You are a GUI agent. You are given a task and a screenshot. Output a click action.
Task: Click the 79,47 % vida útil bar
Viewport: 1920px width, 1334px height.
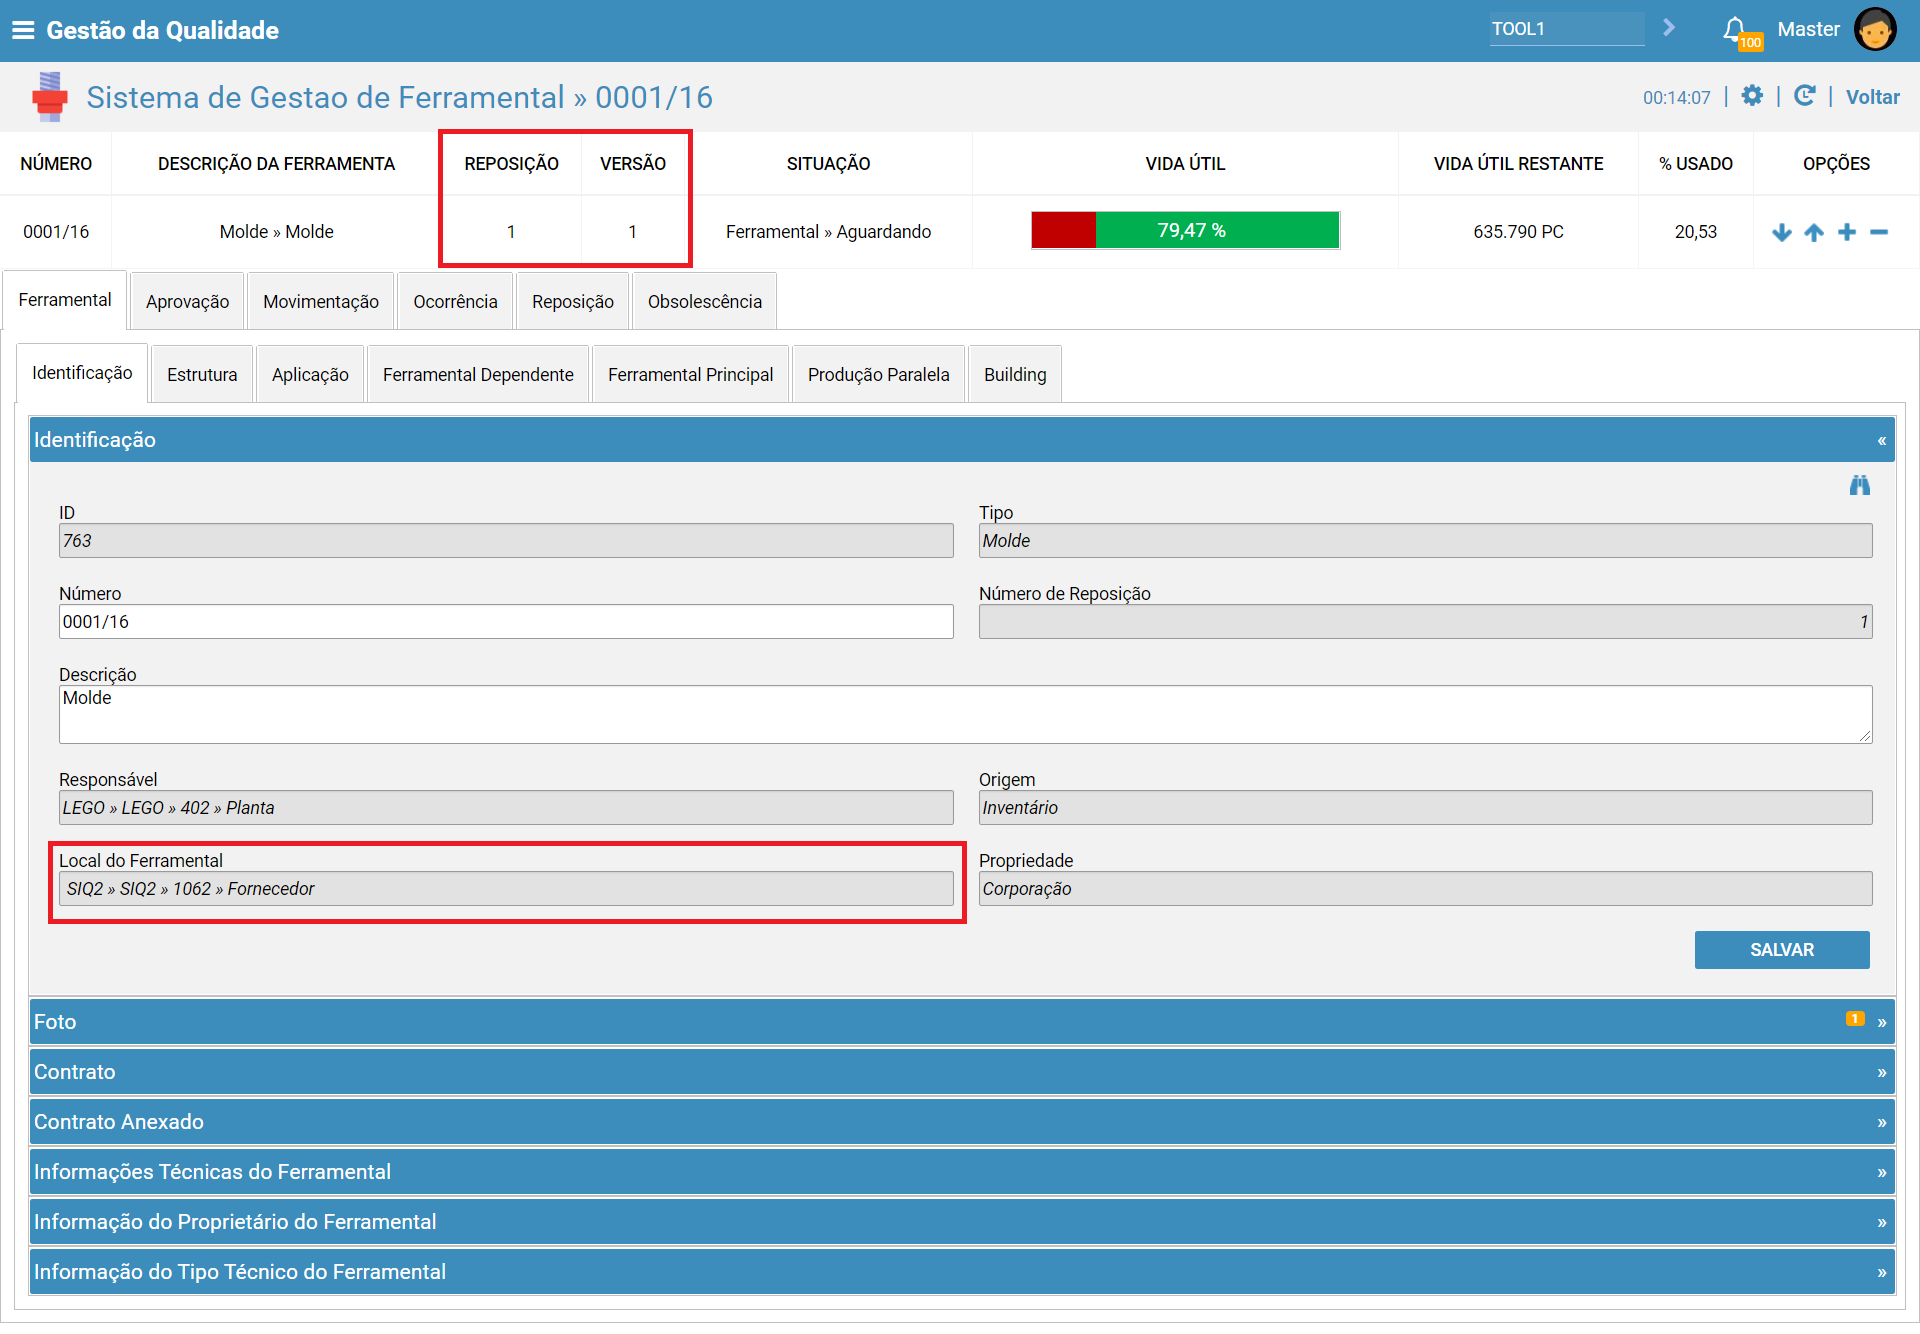pyautogui.click(x=1185, y=231)
